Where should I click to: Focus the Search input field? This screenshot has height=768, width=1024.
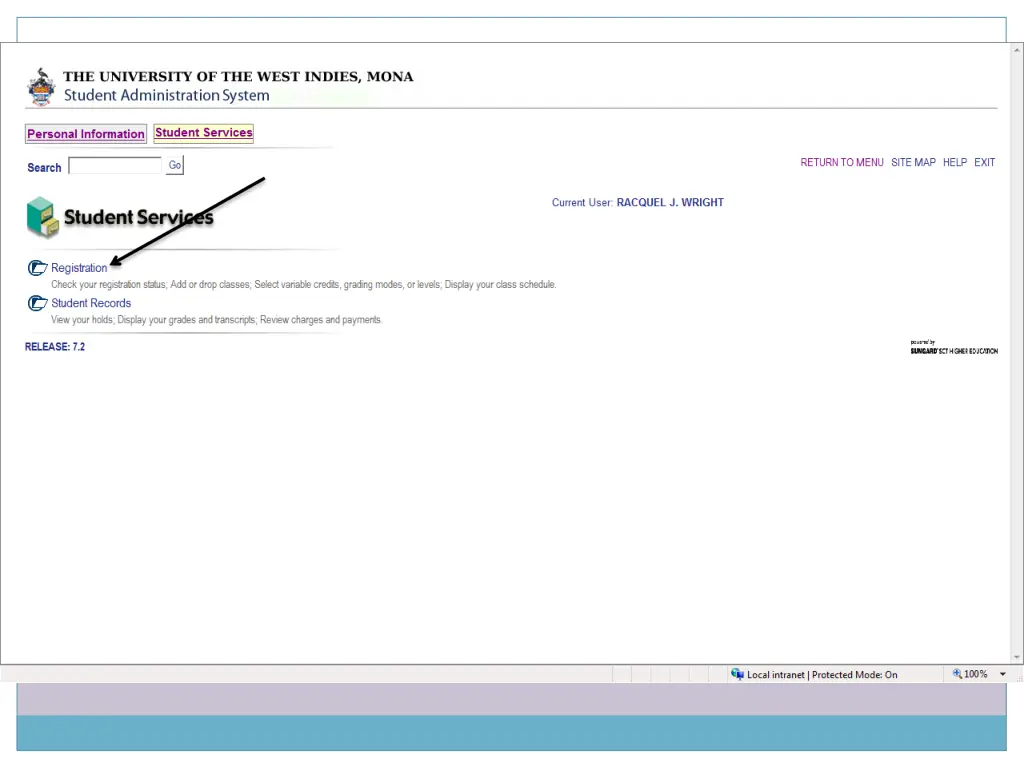(115, 166)
